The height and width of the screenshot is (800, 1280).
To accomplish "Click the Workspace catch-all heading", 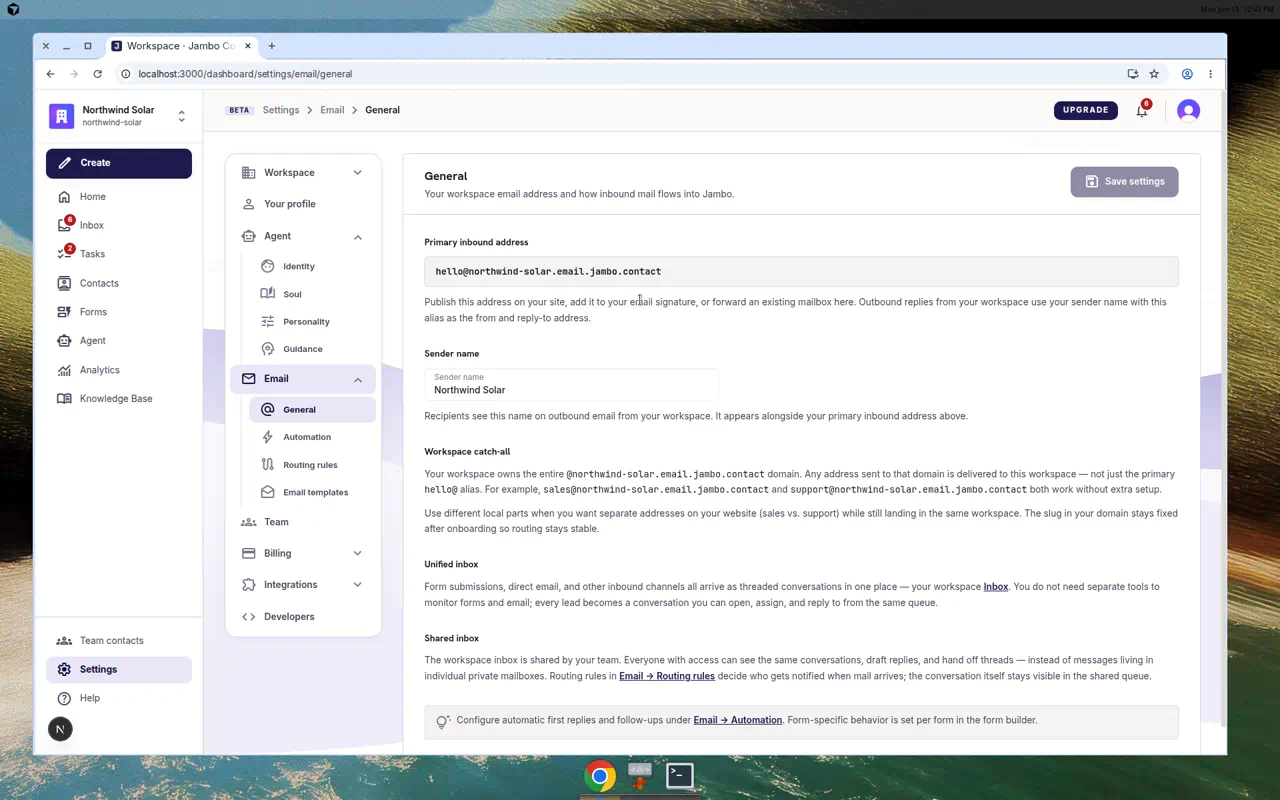I will 467,452.
